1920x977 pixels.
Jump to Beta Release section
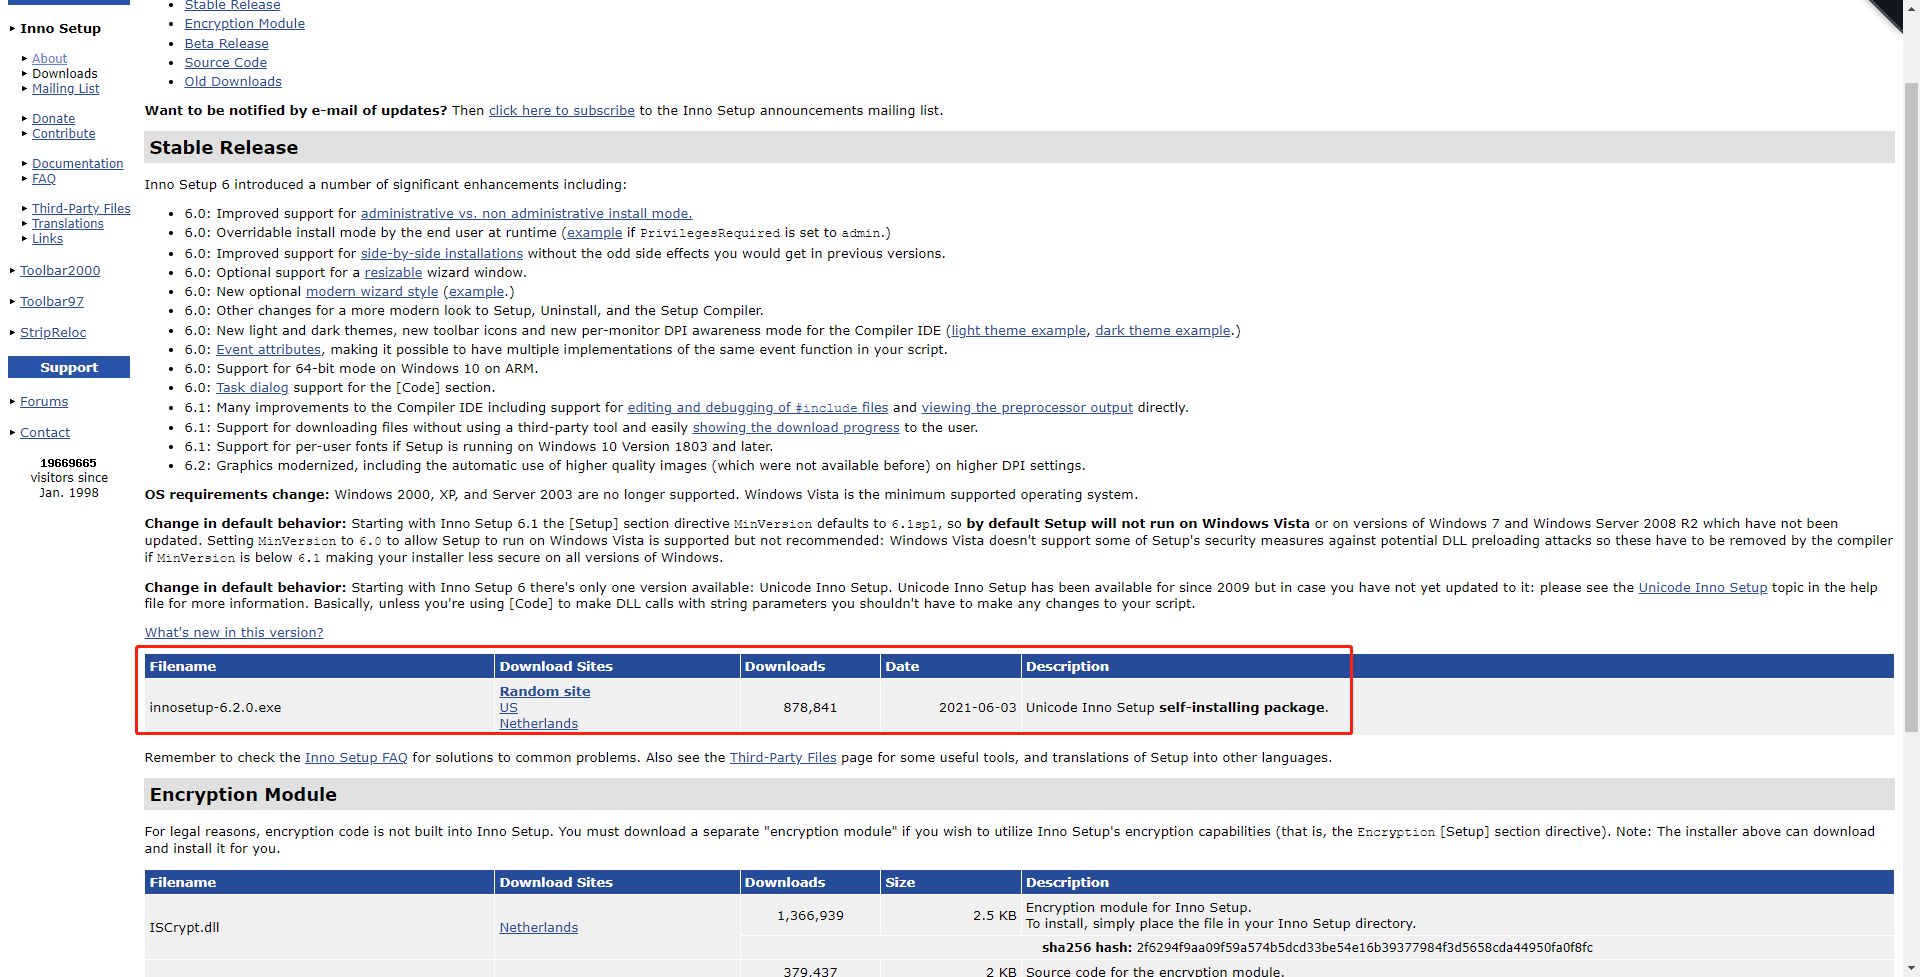click(226, 44)
